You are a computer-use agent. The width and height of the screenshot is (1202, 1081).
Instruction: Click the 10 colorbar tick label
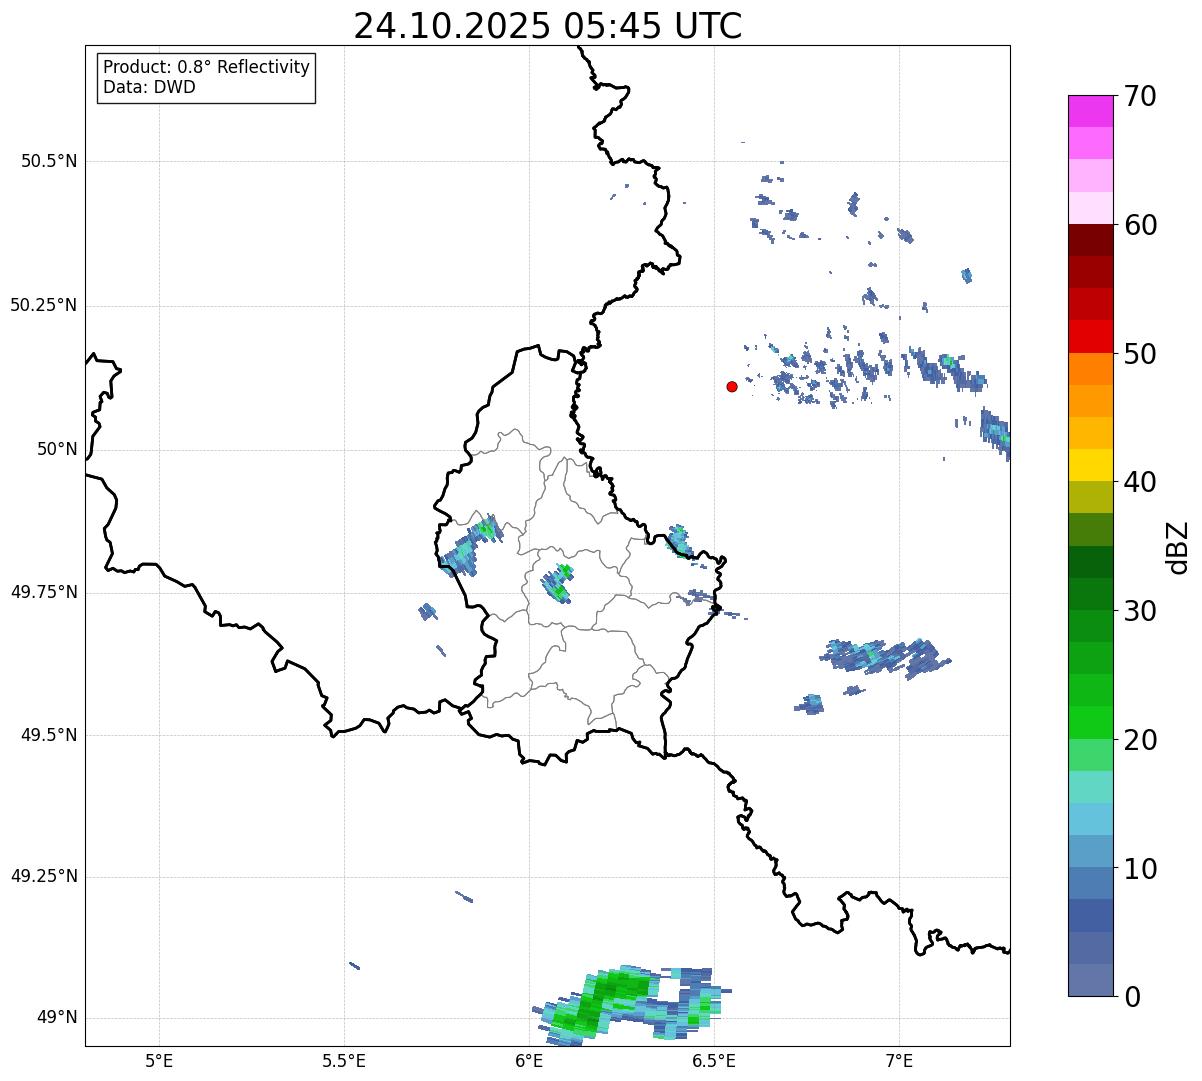click(x=1140, y=869)
